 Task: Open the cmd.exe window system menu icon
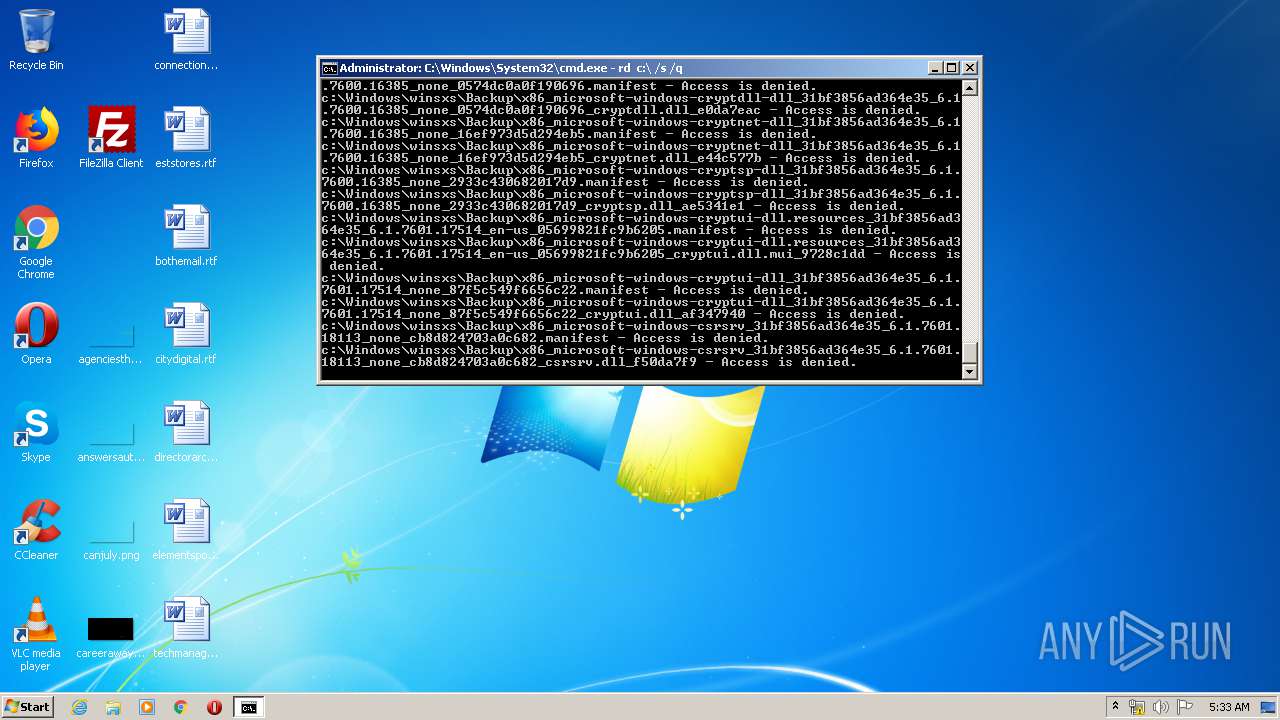329,68
